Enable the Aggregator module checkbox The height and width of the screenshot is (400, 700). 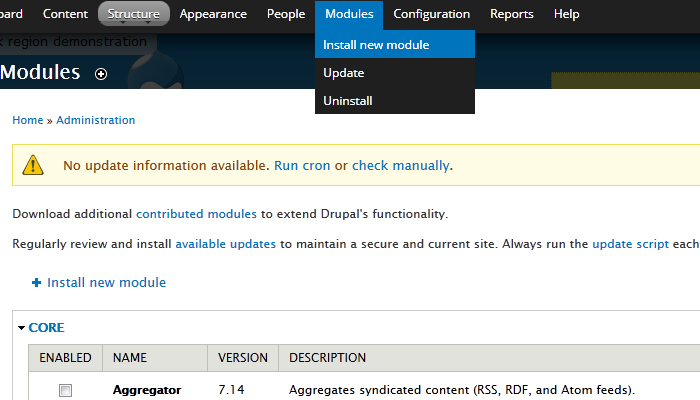[66, 390]
